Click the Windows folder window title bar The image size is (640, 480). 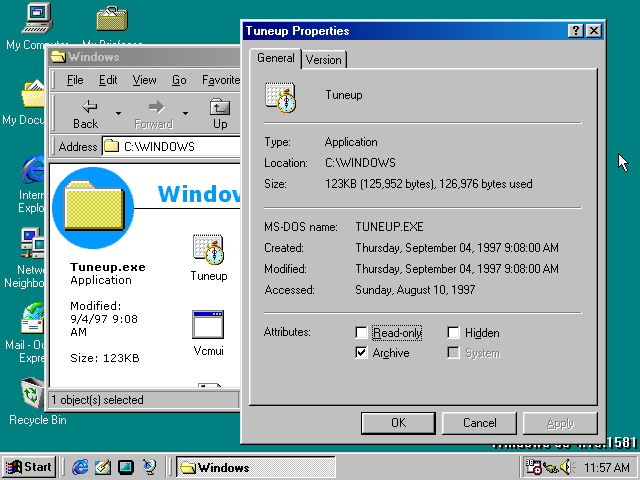[x=144, y=57]
